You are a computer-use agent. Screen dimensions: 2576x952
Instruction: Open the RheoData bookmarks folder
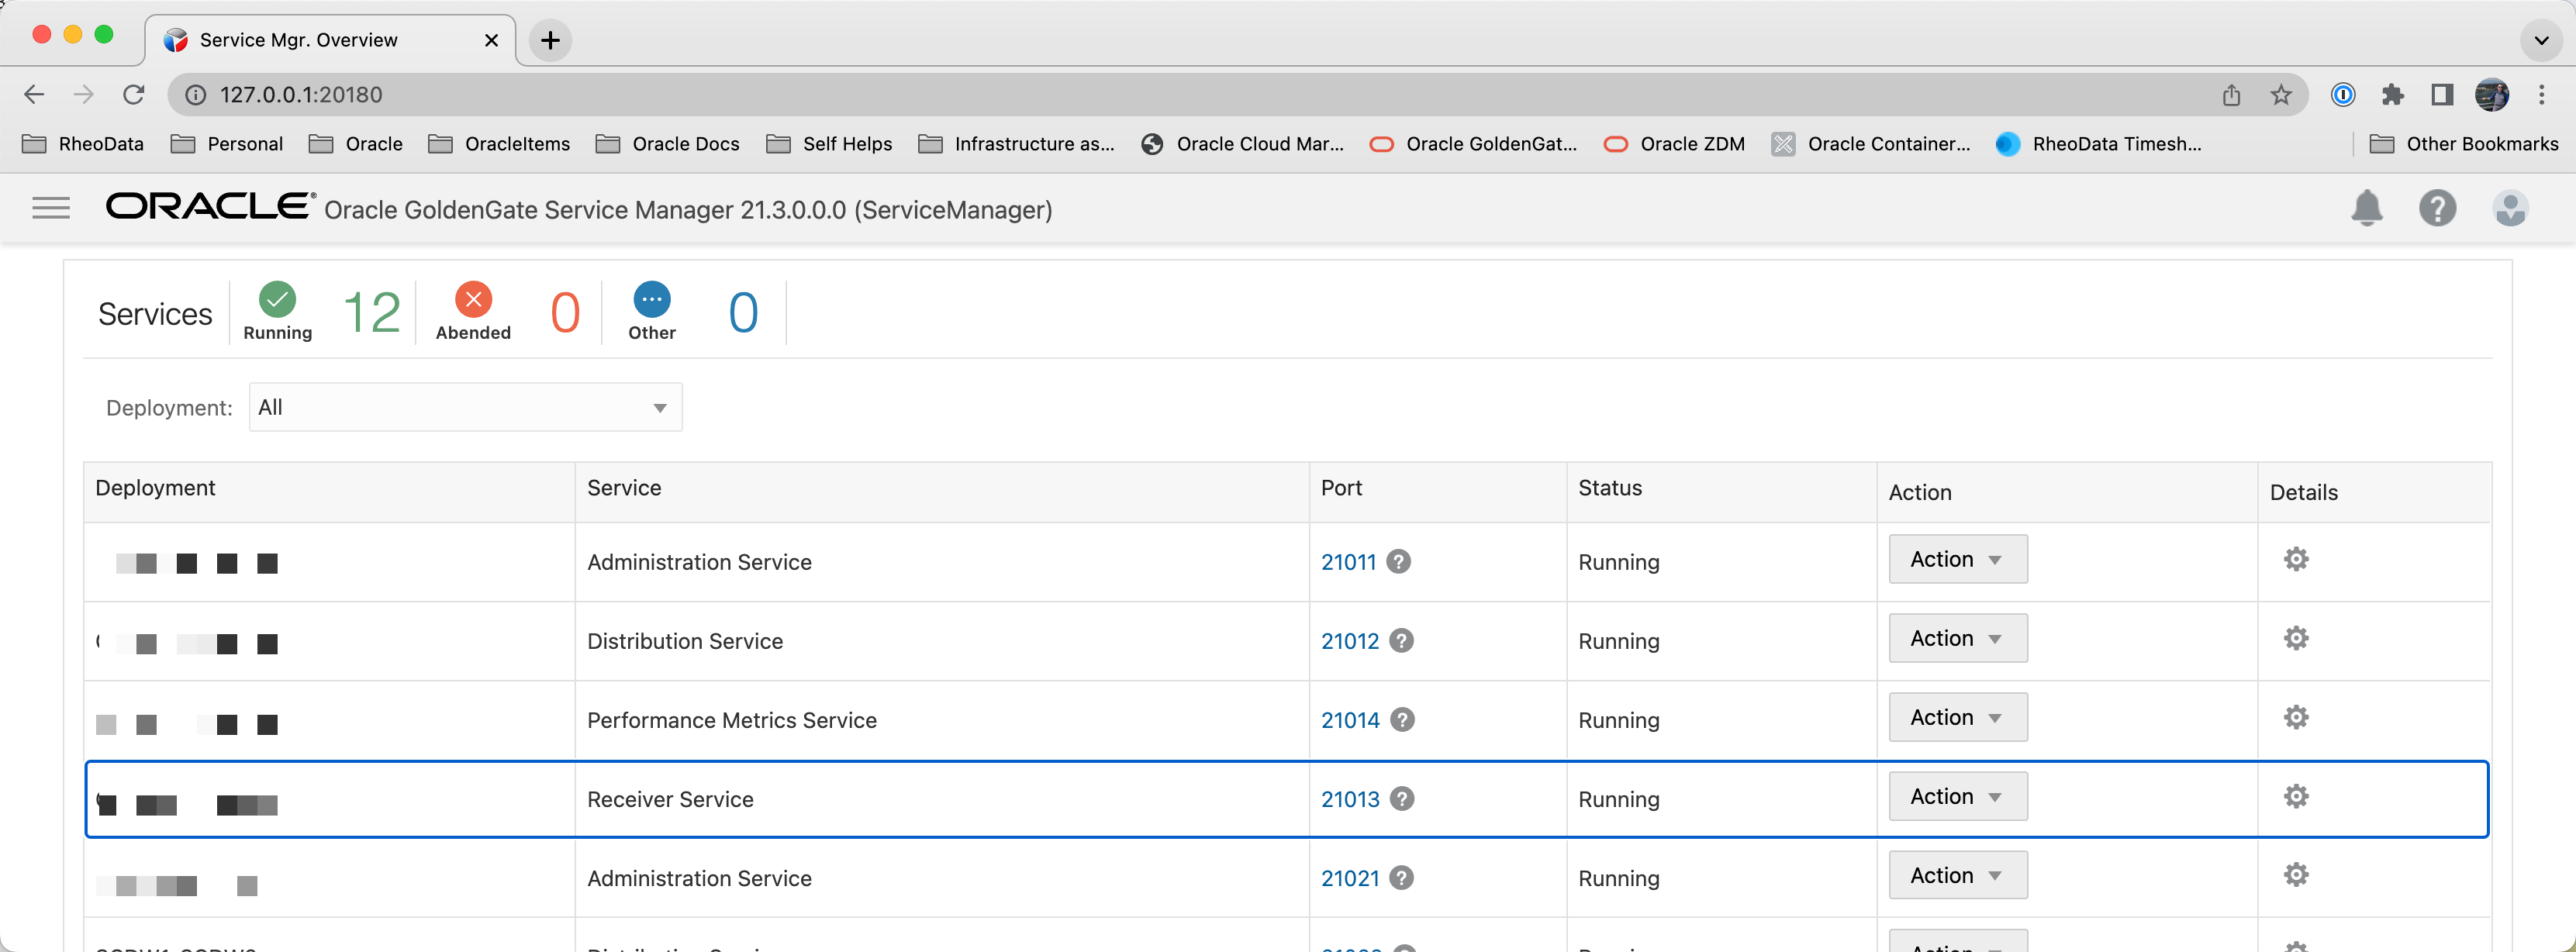[x=83, y=144]
